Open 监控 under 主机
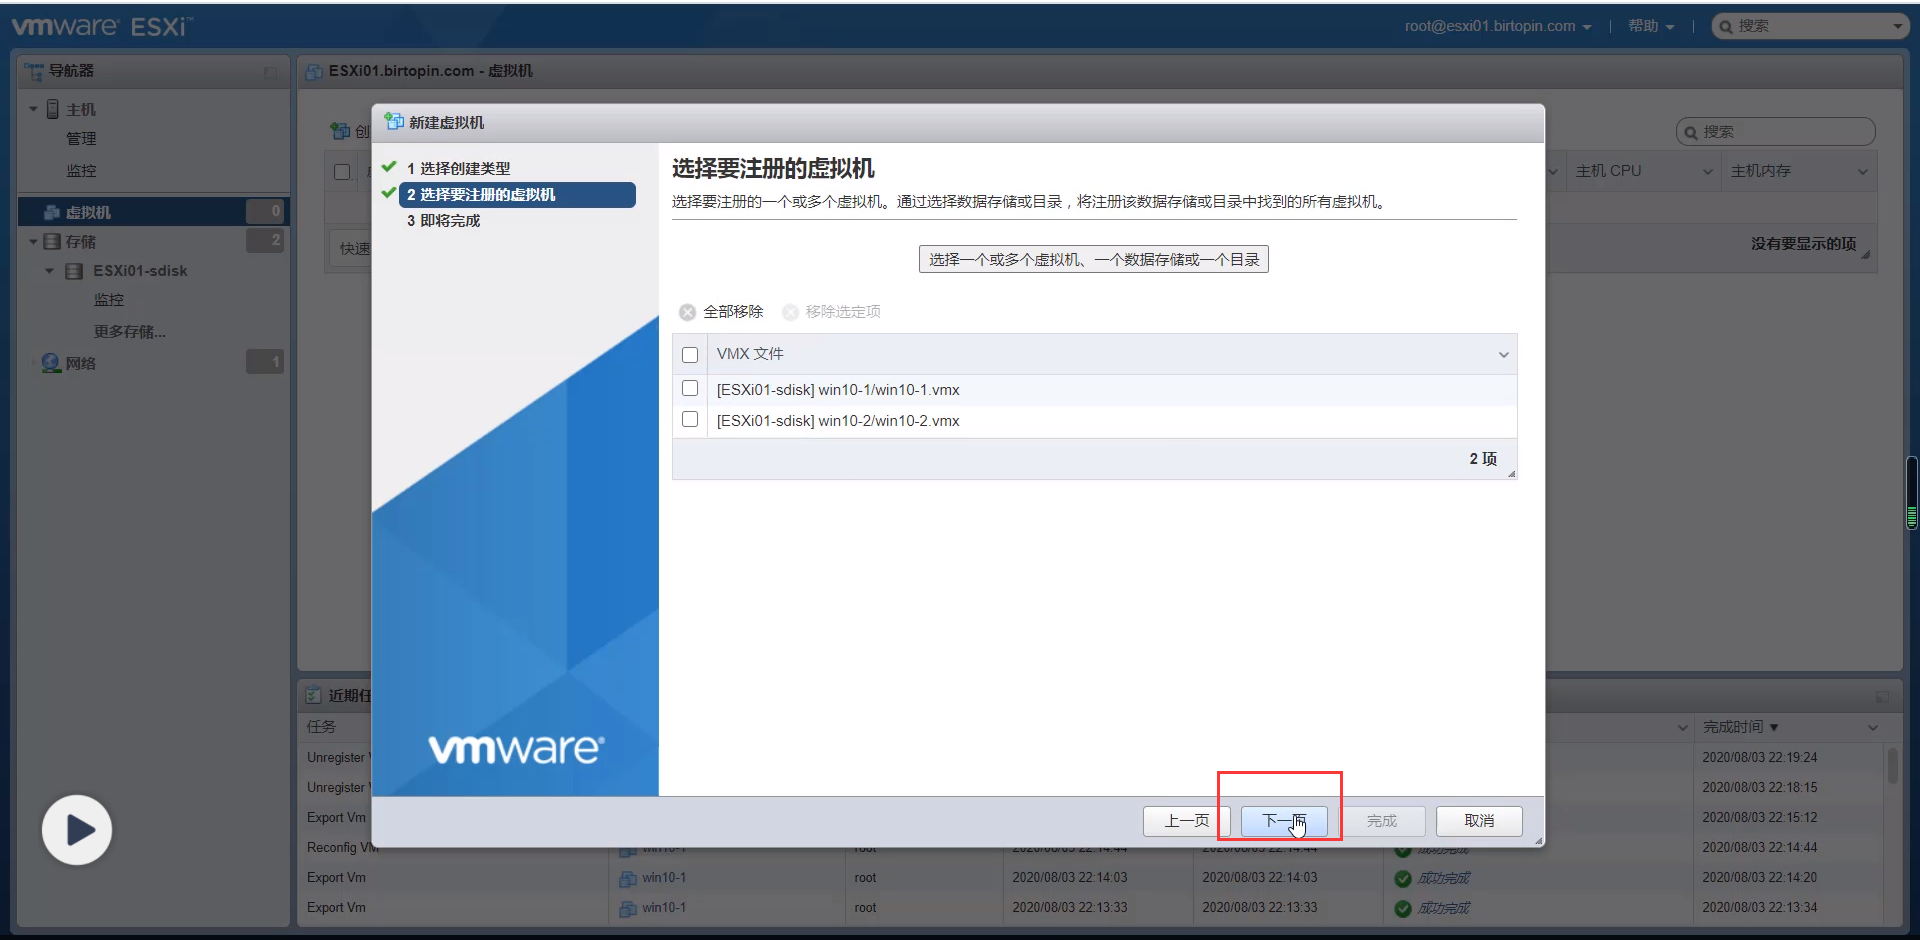 tap(81, 170)
